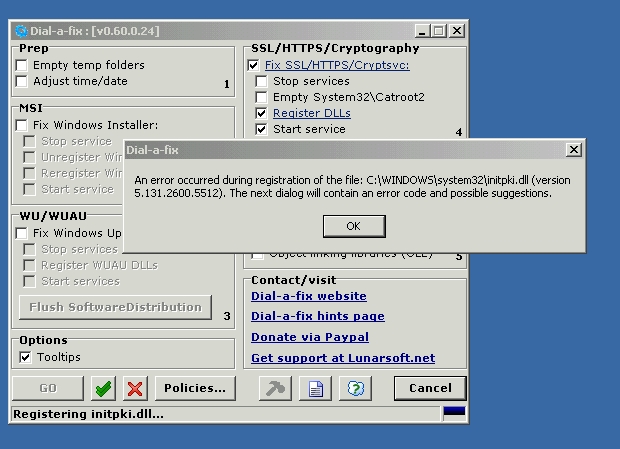The height and width of the screenshot is (449, 620).
Task: Click the red X uncheck-all icon
Action: (135, 389)
